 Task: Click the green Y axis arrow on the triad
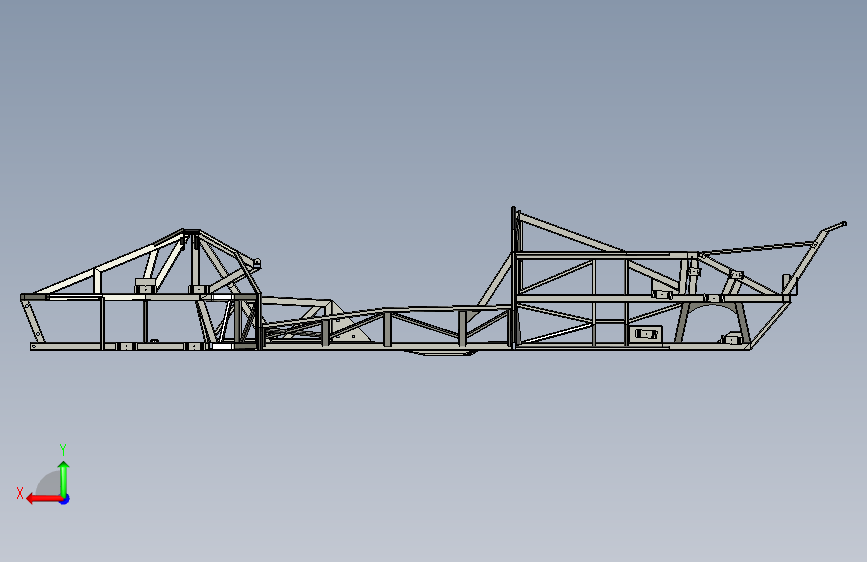[64, 479]
